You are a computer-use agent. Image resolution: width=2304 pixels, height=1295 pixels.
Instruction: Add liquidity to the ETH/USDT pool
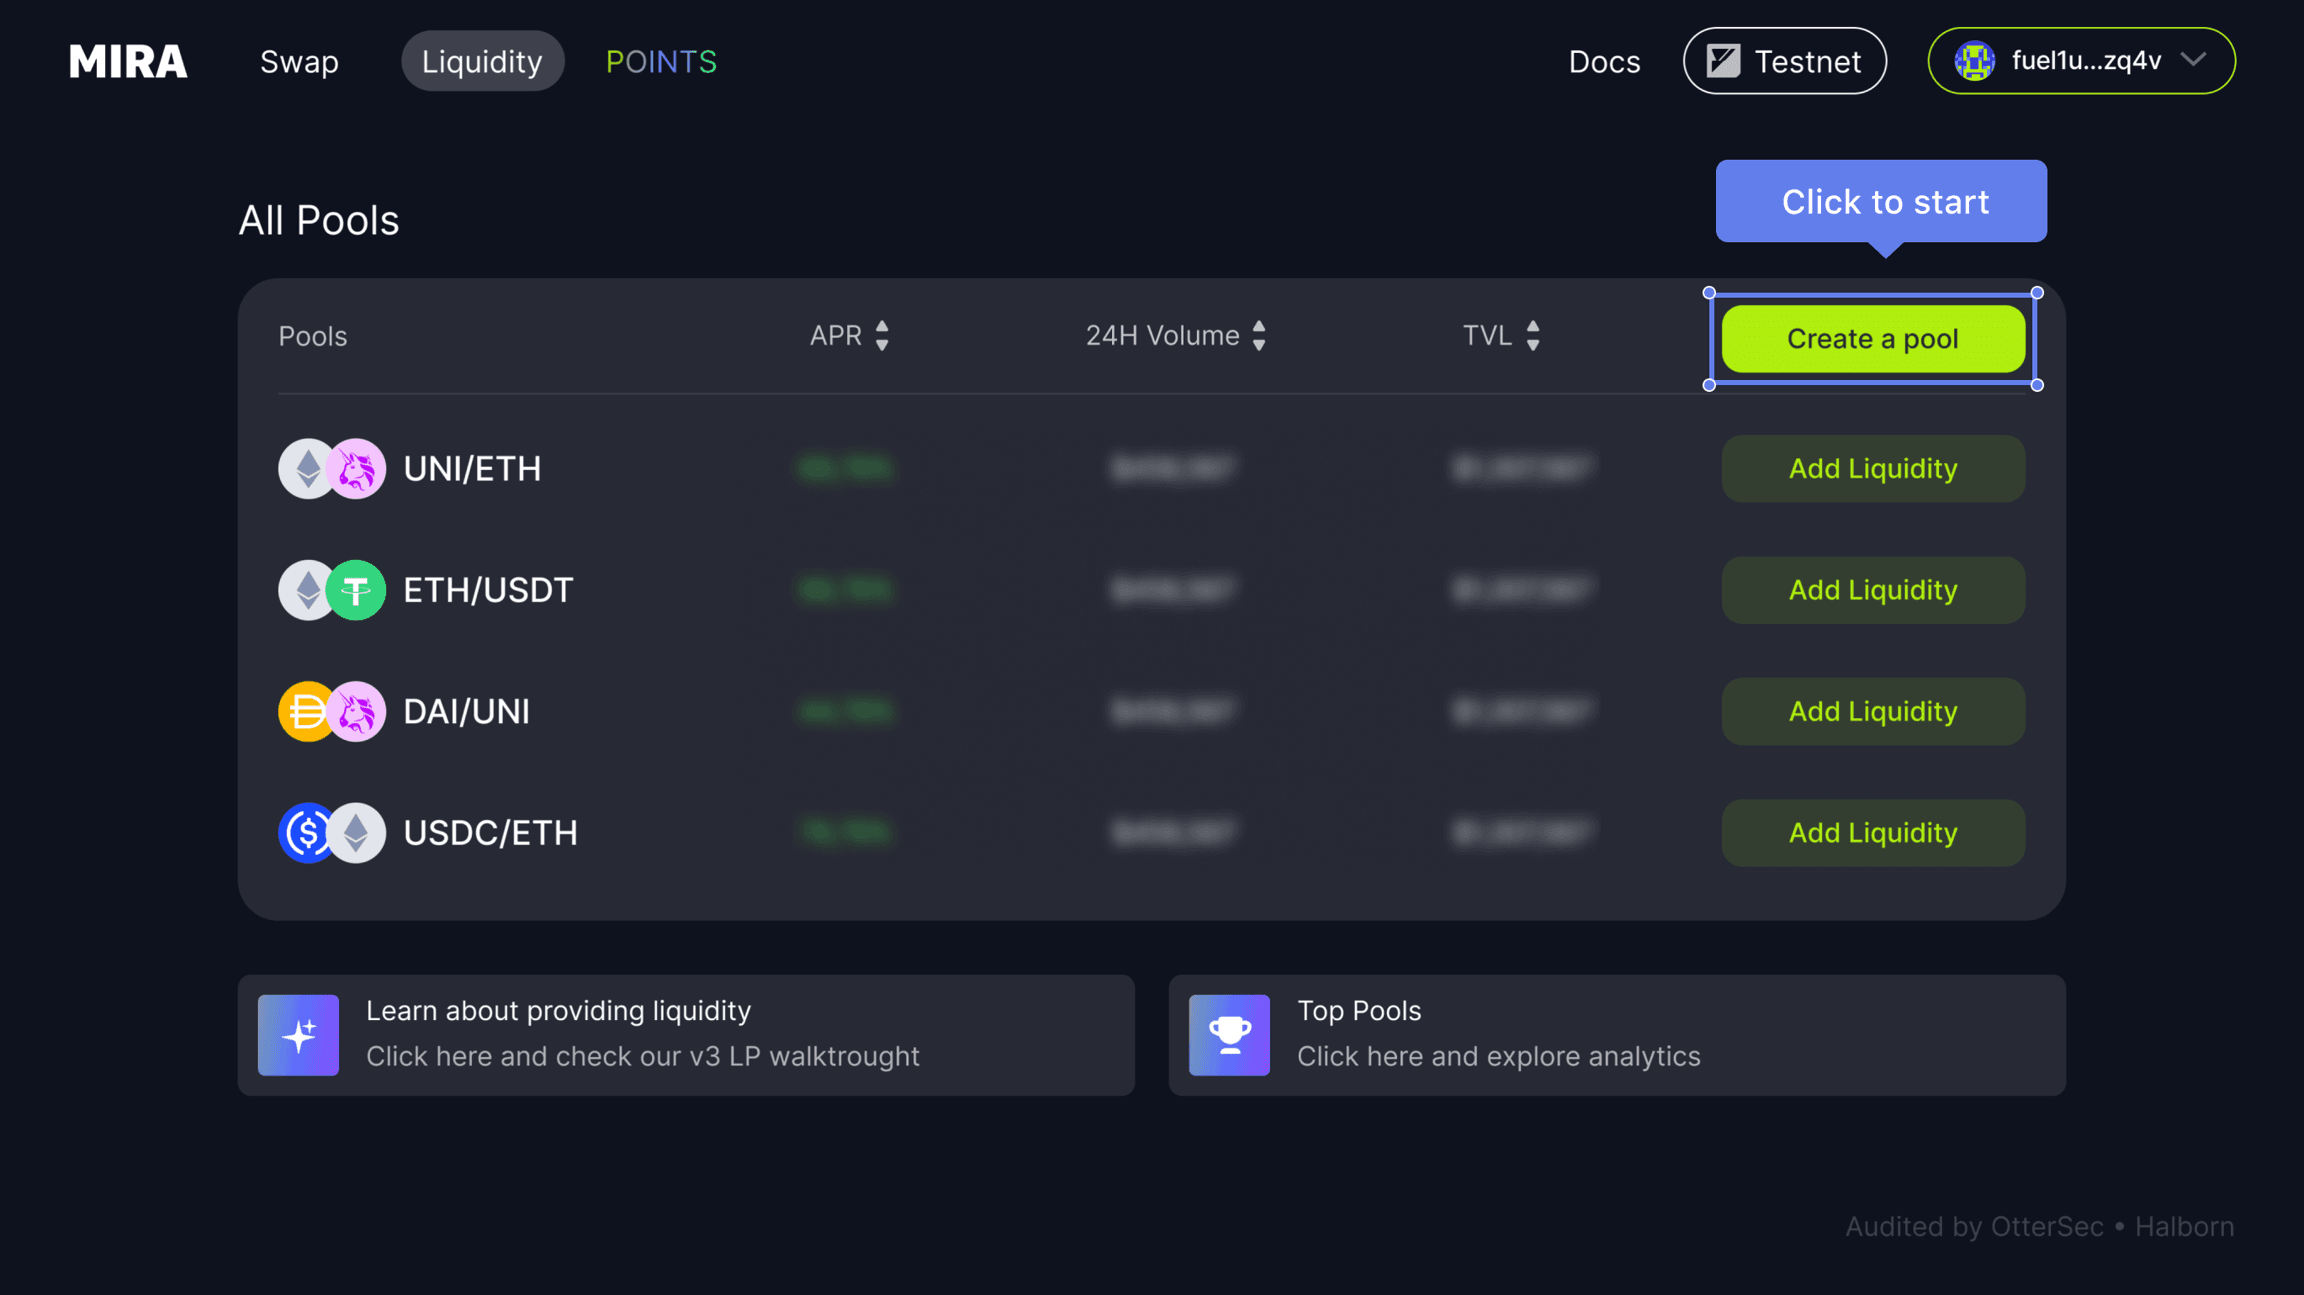[1872, 590]
